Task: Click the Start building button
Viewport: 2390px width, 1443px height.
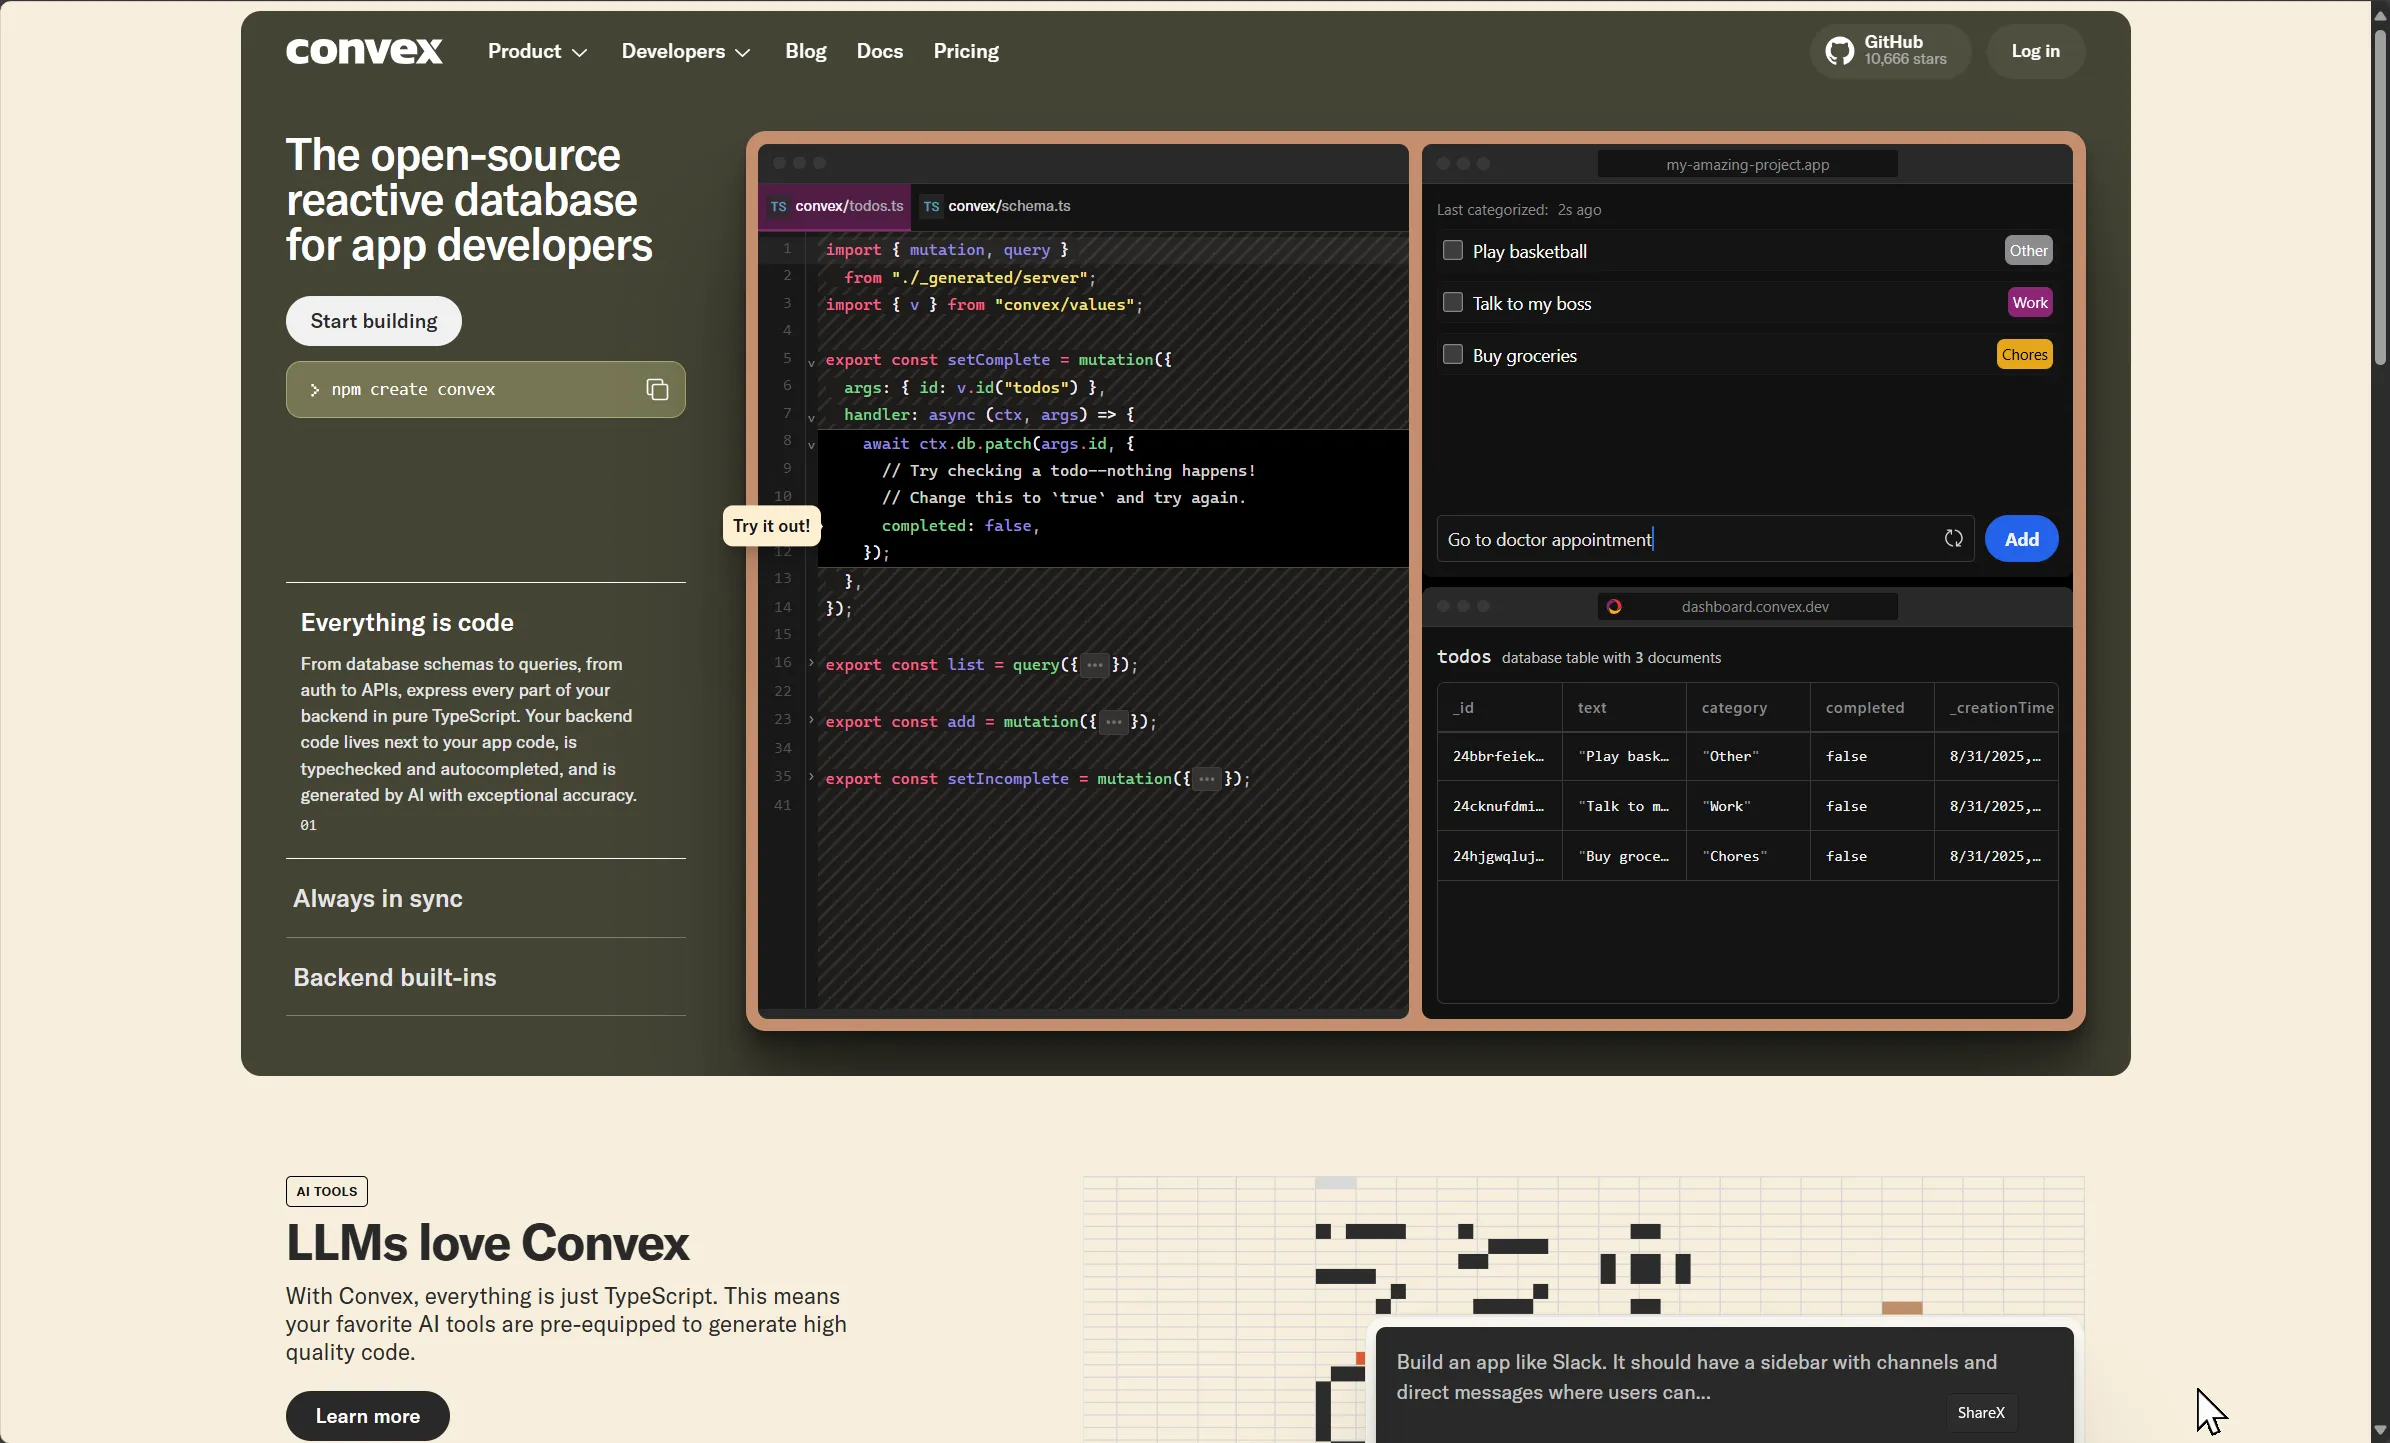Action: coord(374,321)
